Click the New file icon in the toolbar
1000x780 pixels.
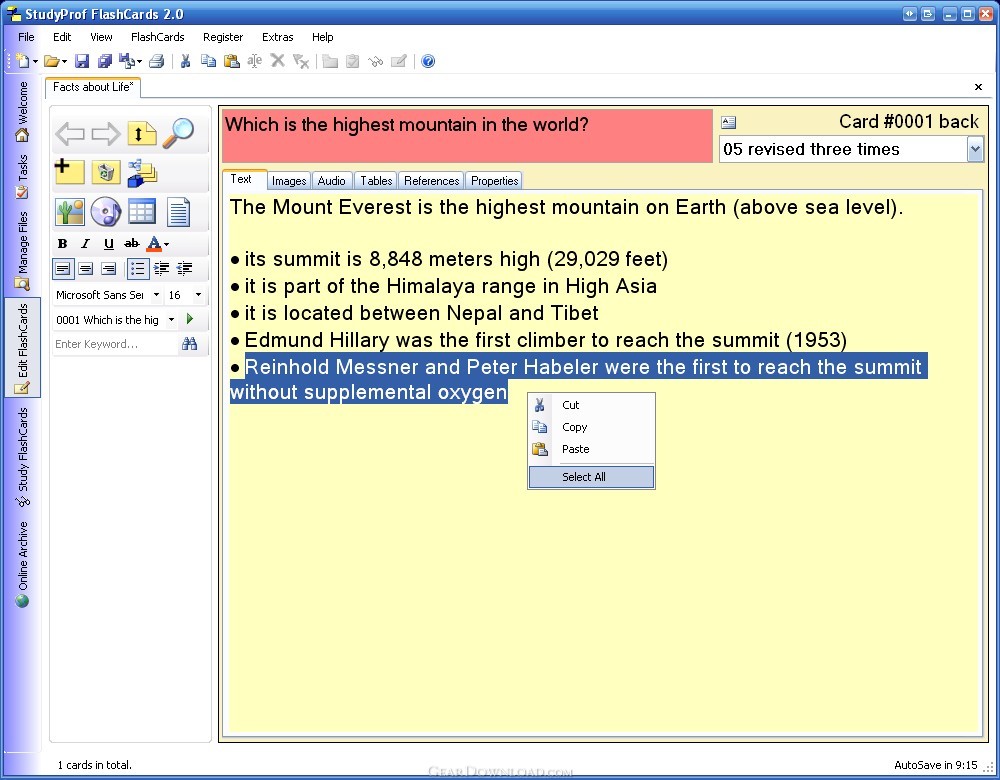tap(22, 61)
